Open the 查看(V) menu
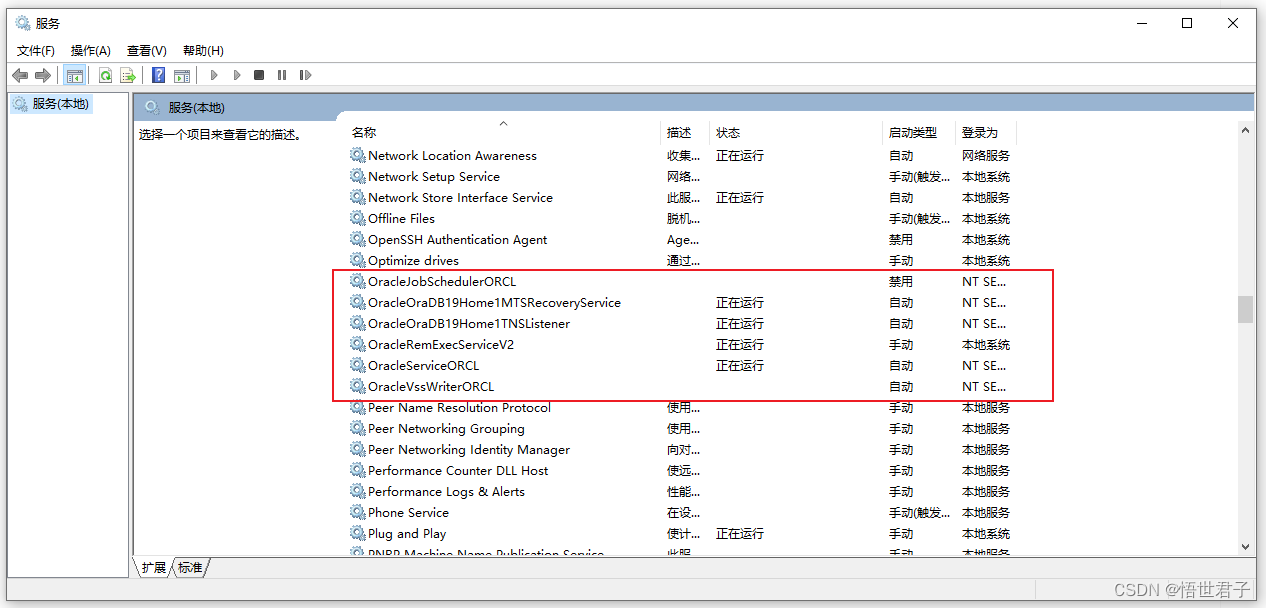 (x=147, y=50)
